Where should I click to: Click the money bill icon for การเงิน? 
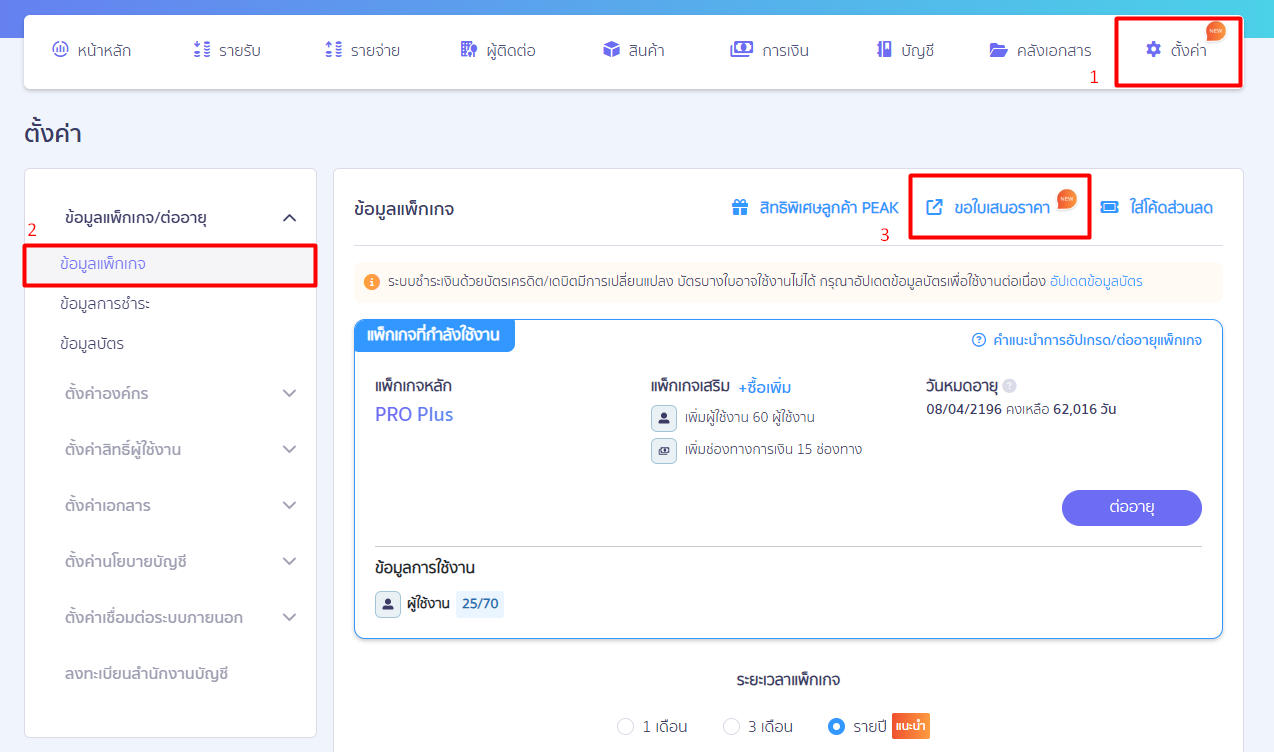[x=741, y=49]
